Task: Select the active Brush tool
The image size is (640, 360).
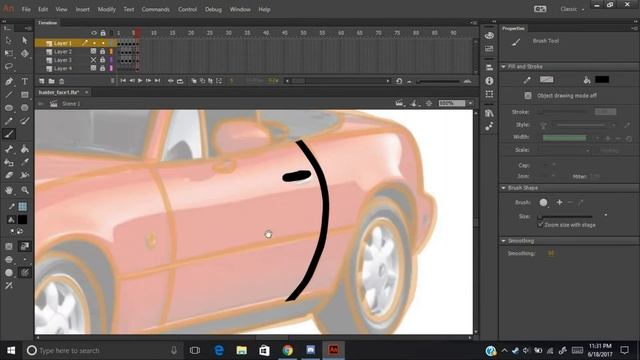Action: coord(9,134)
